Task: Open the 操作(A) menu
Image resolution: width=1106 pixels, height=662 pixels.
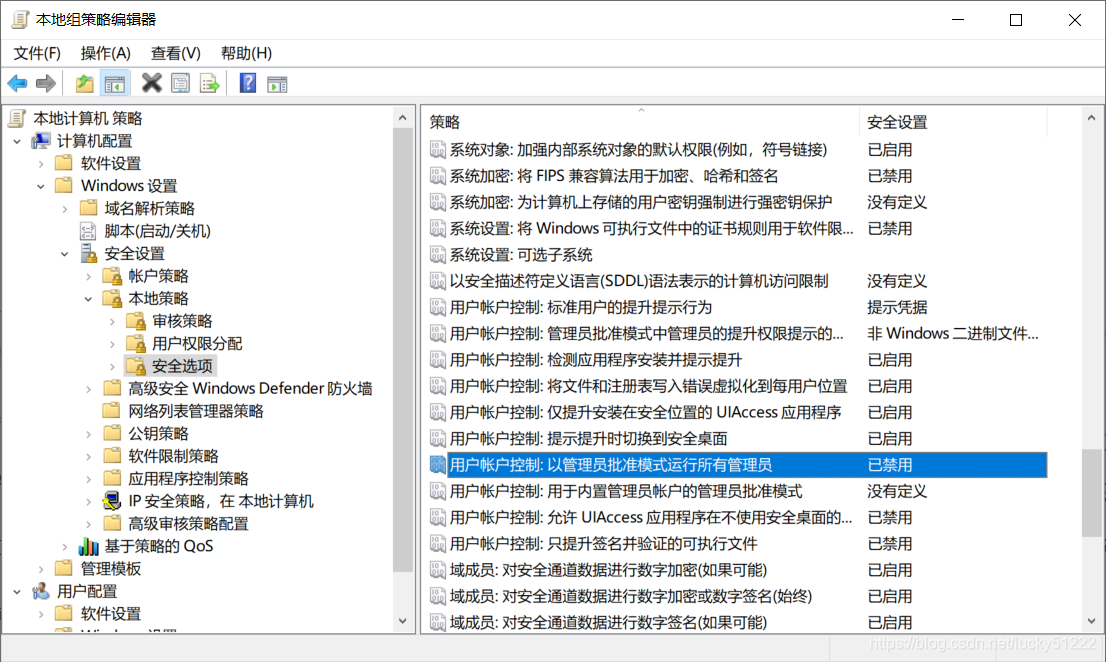Action: tap(106, 53)
